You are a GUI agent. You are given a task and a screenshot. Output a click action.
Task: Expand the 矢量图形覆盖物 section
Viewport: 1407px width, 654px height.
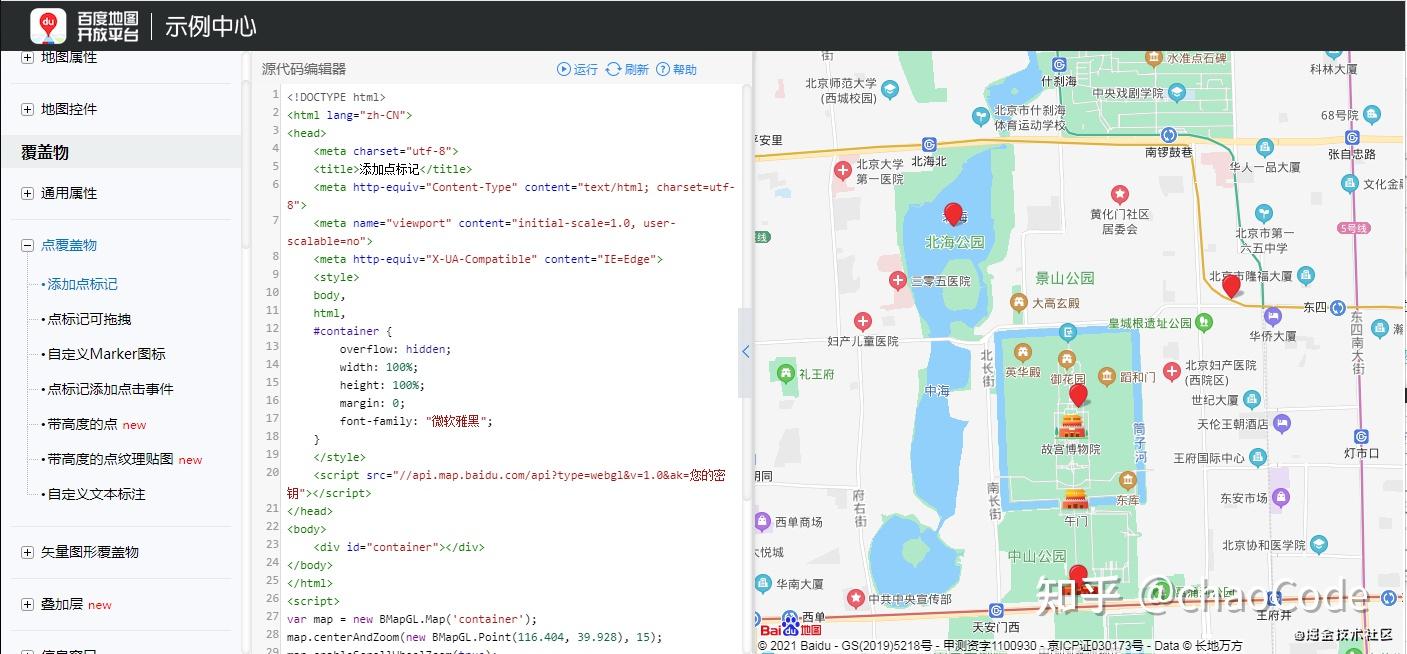click(x=27, y=552)
